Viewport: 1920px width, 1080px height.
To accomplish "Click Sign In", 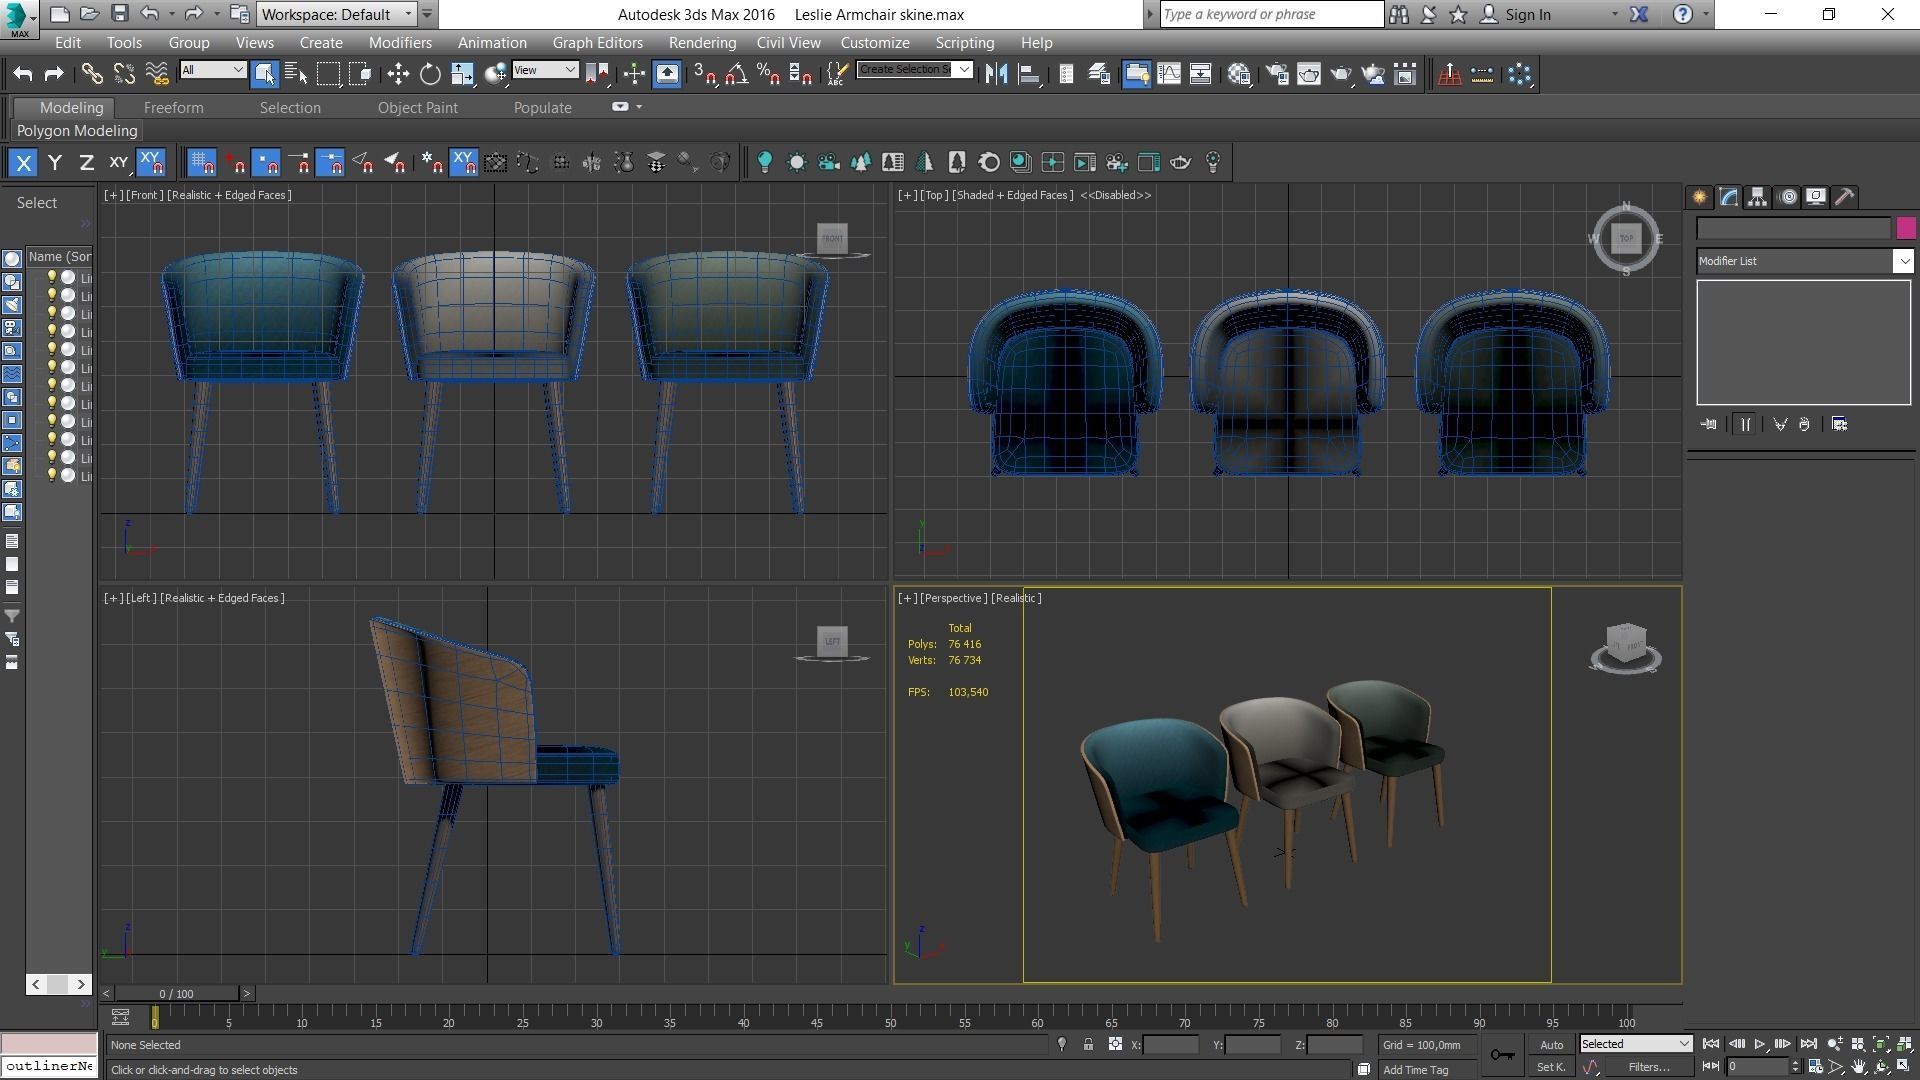I will coord(1527,14).
